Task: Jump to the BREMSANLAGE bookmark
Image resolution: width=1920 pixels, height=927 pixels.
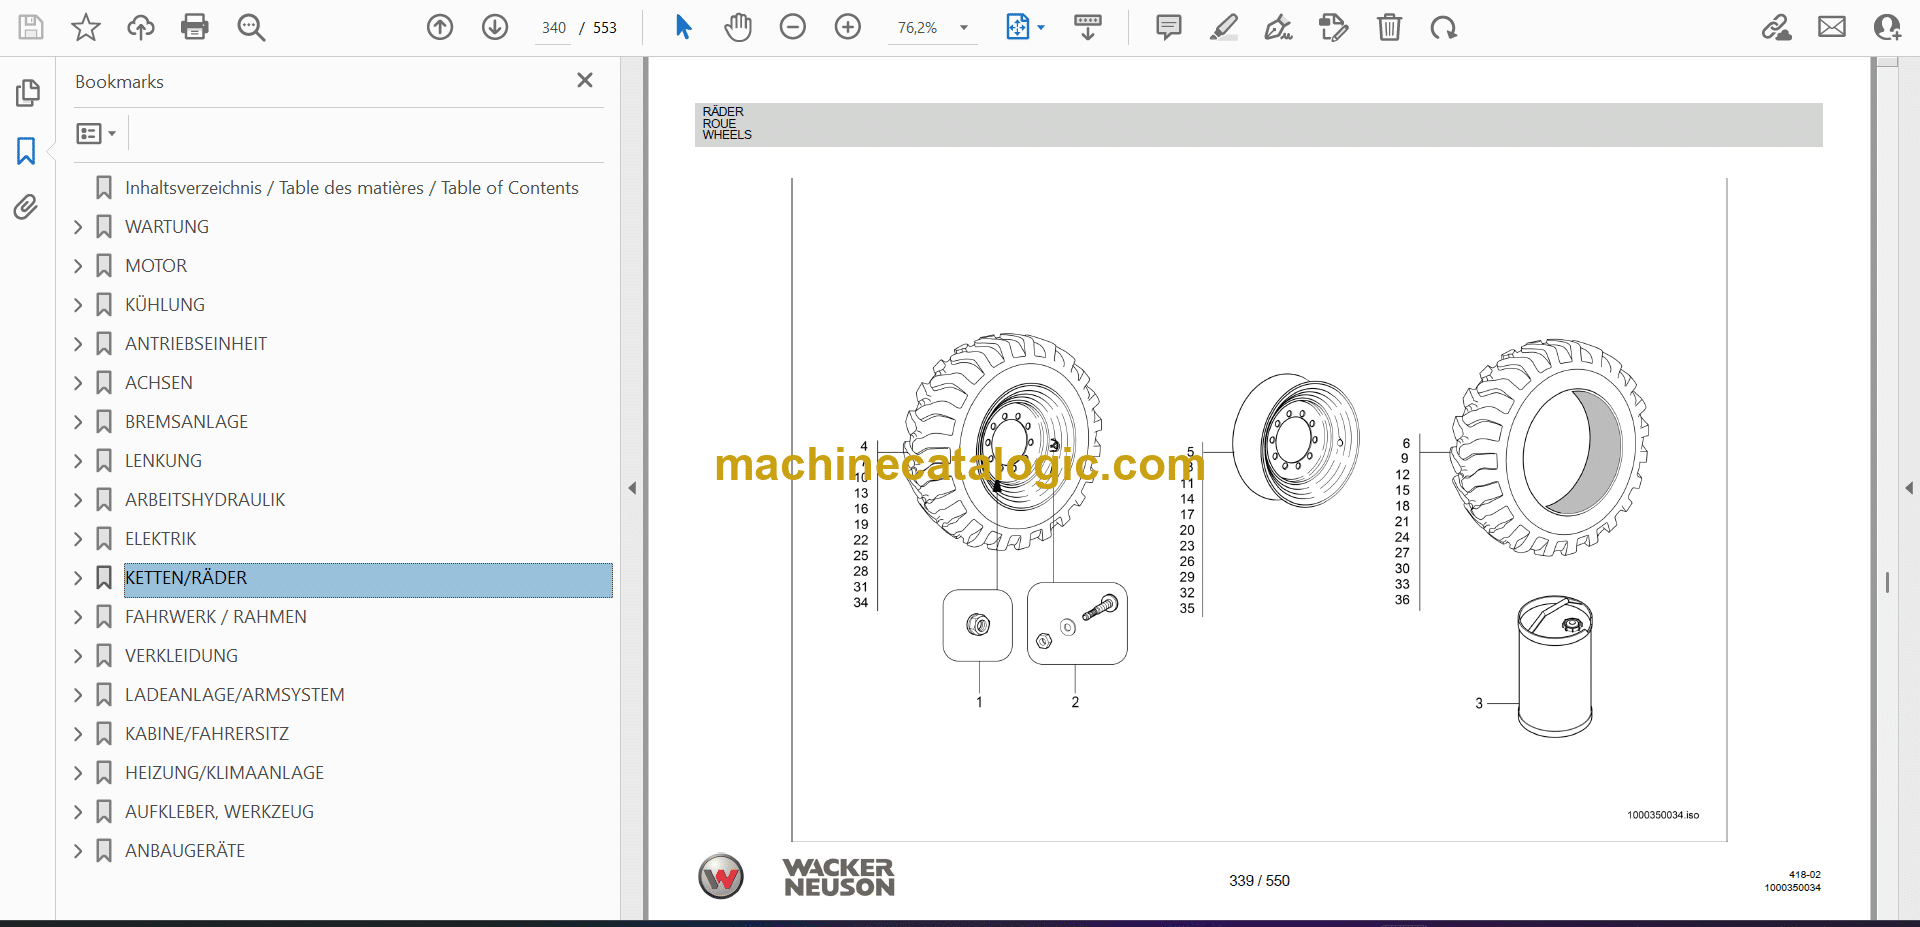Action: pyautogui.click(x=186, y=422)
